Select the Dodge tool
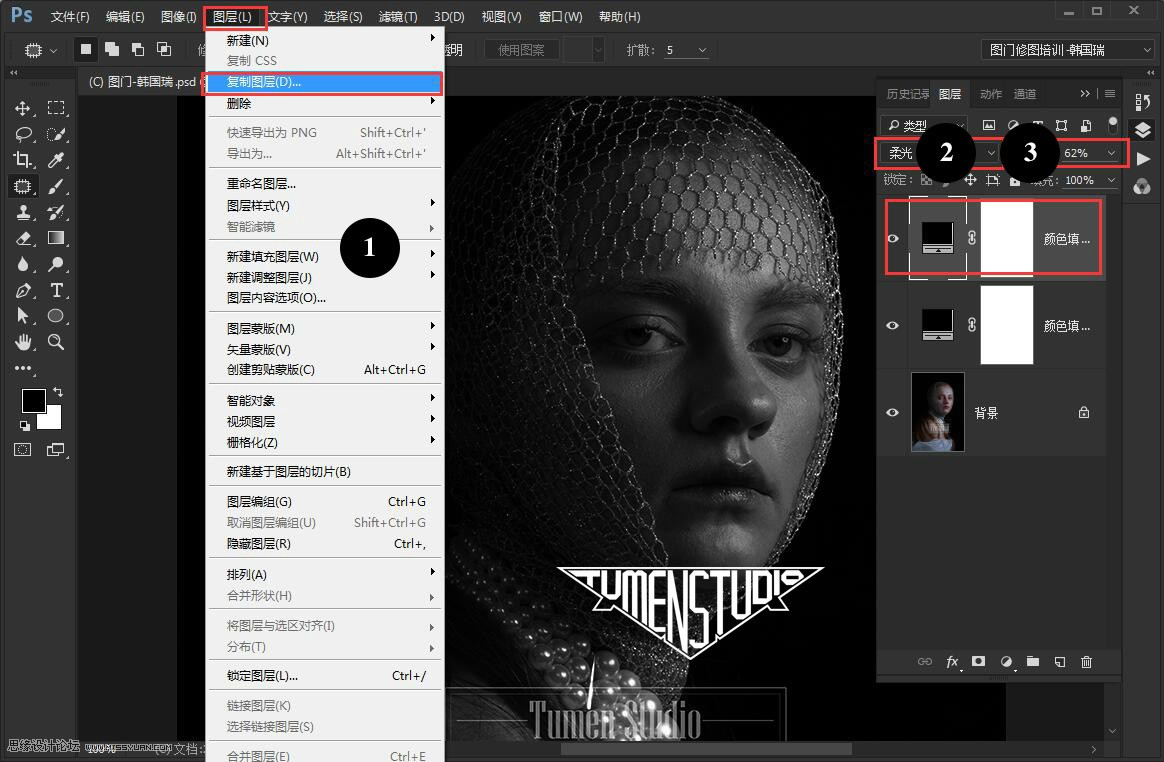 [56, 264]
